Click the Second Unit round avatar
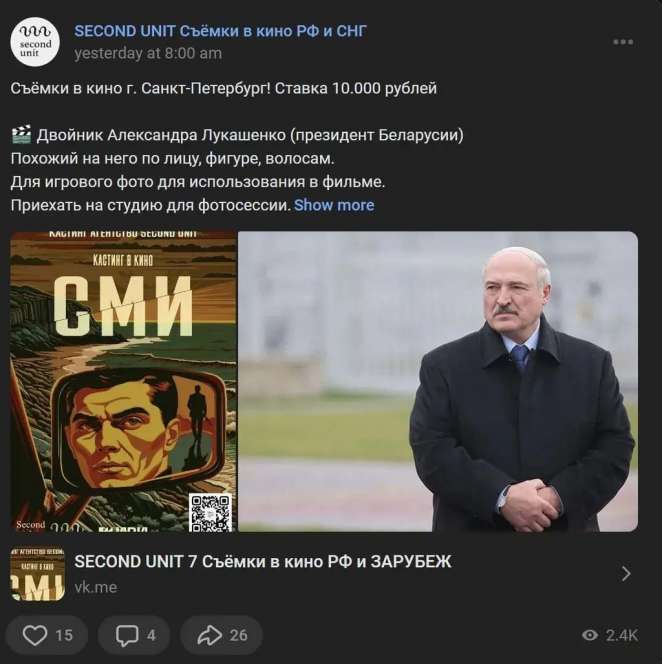 [35, 42]
